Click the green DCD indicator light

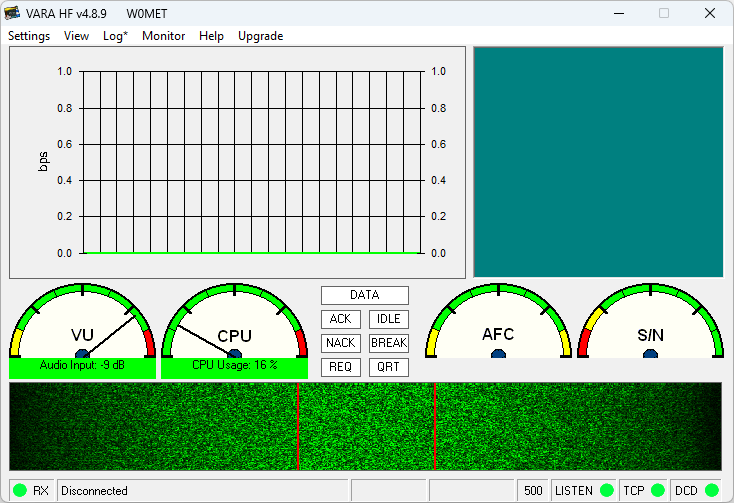[711, 490]
